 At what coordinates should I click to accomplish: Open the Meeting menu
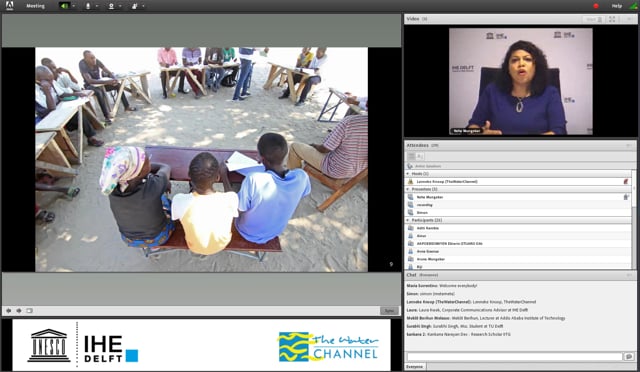(35, 6)
